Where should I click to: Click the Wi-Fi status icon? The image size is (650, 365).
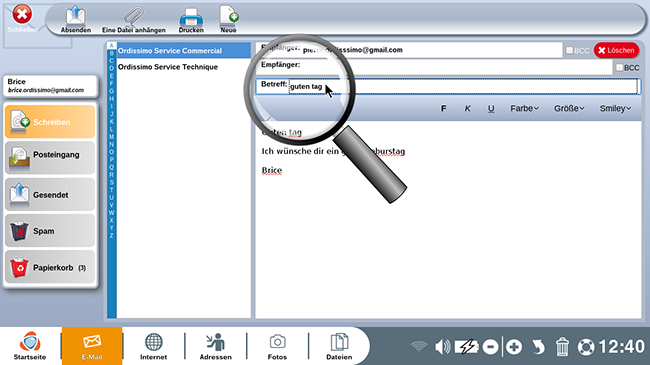(x=419, y=346)
